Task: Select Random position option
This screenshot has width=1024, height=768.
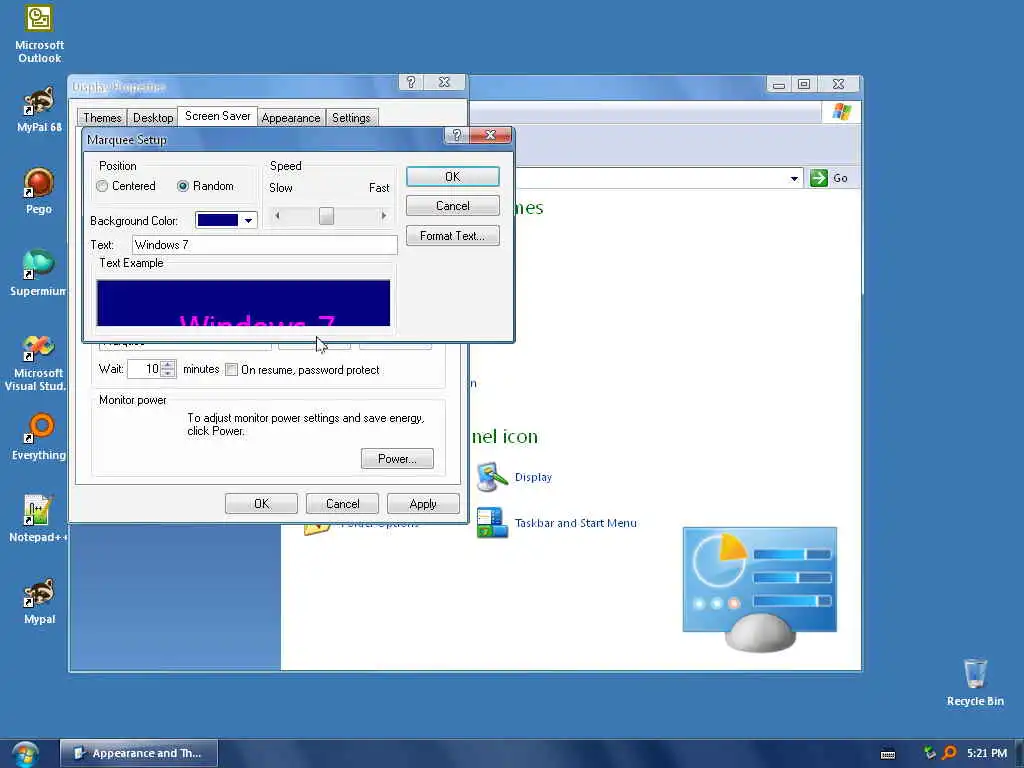Action: [x=183, y=186]
